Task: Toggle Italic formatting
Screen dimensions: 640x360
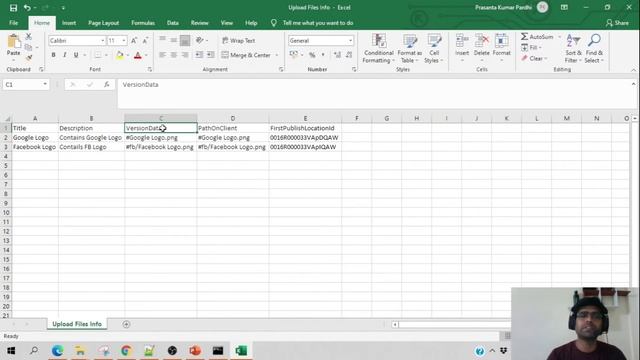Action: (64, 55)
